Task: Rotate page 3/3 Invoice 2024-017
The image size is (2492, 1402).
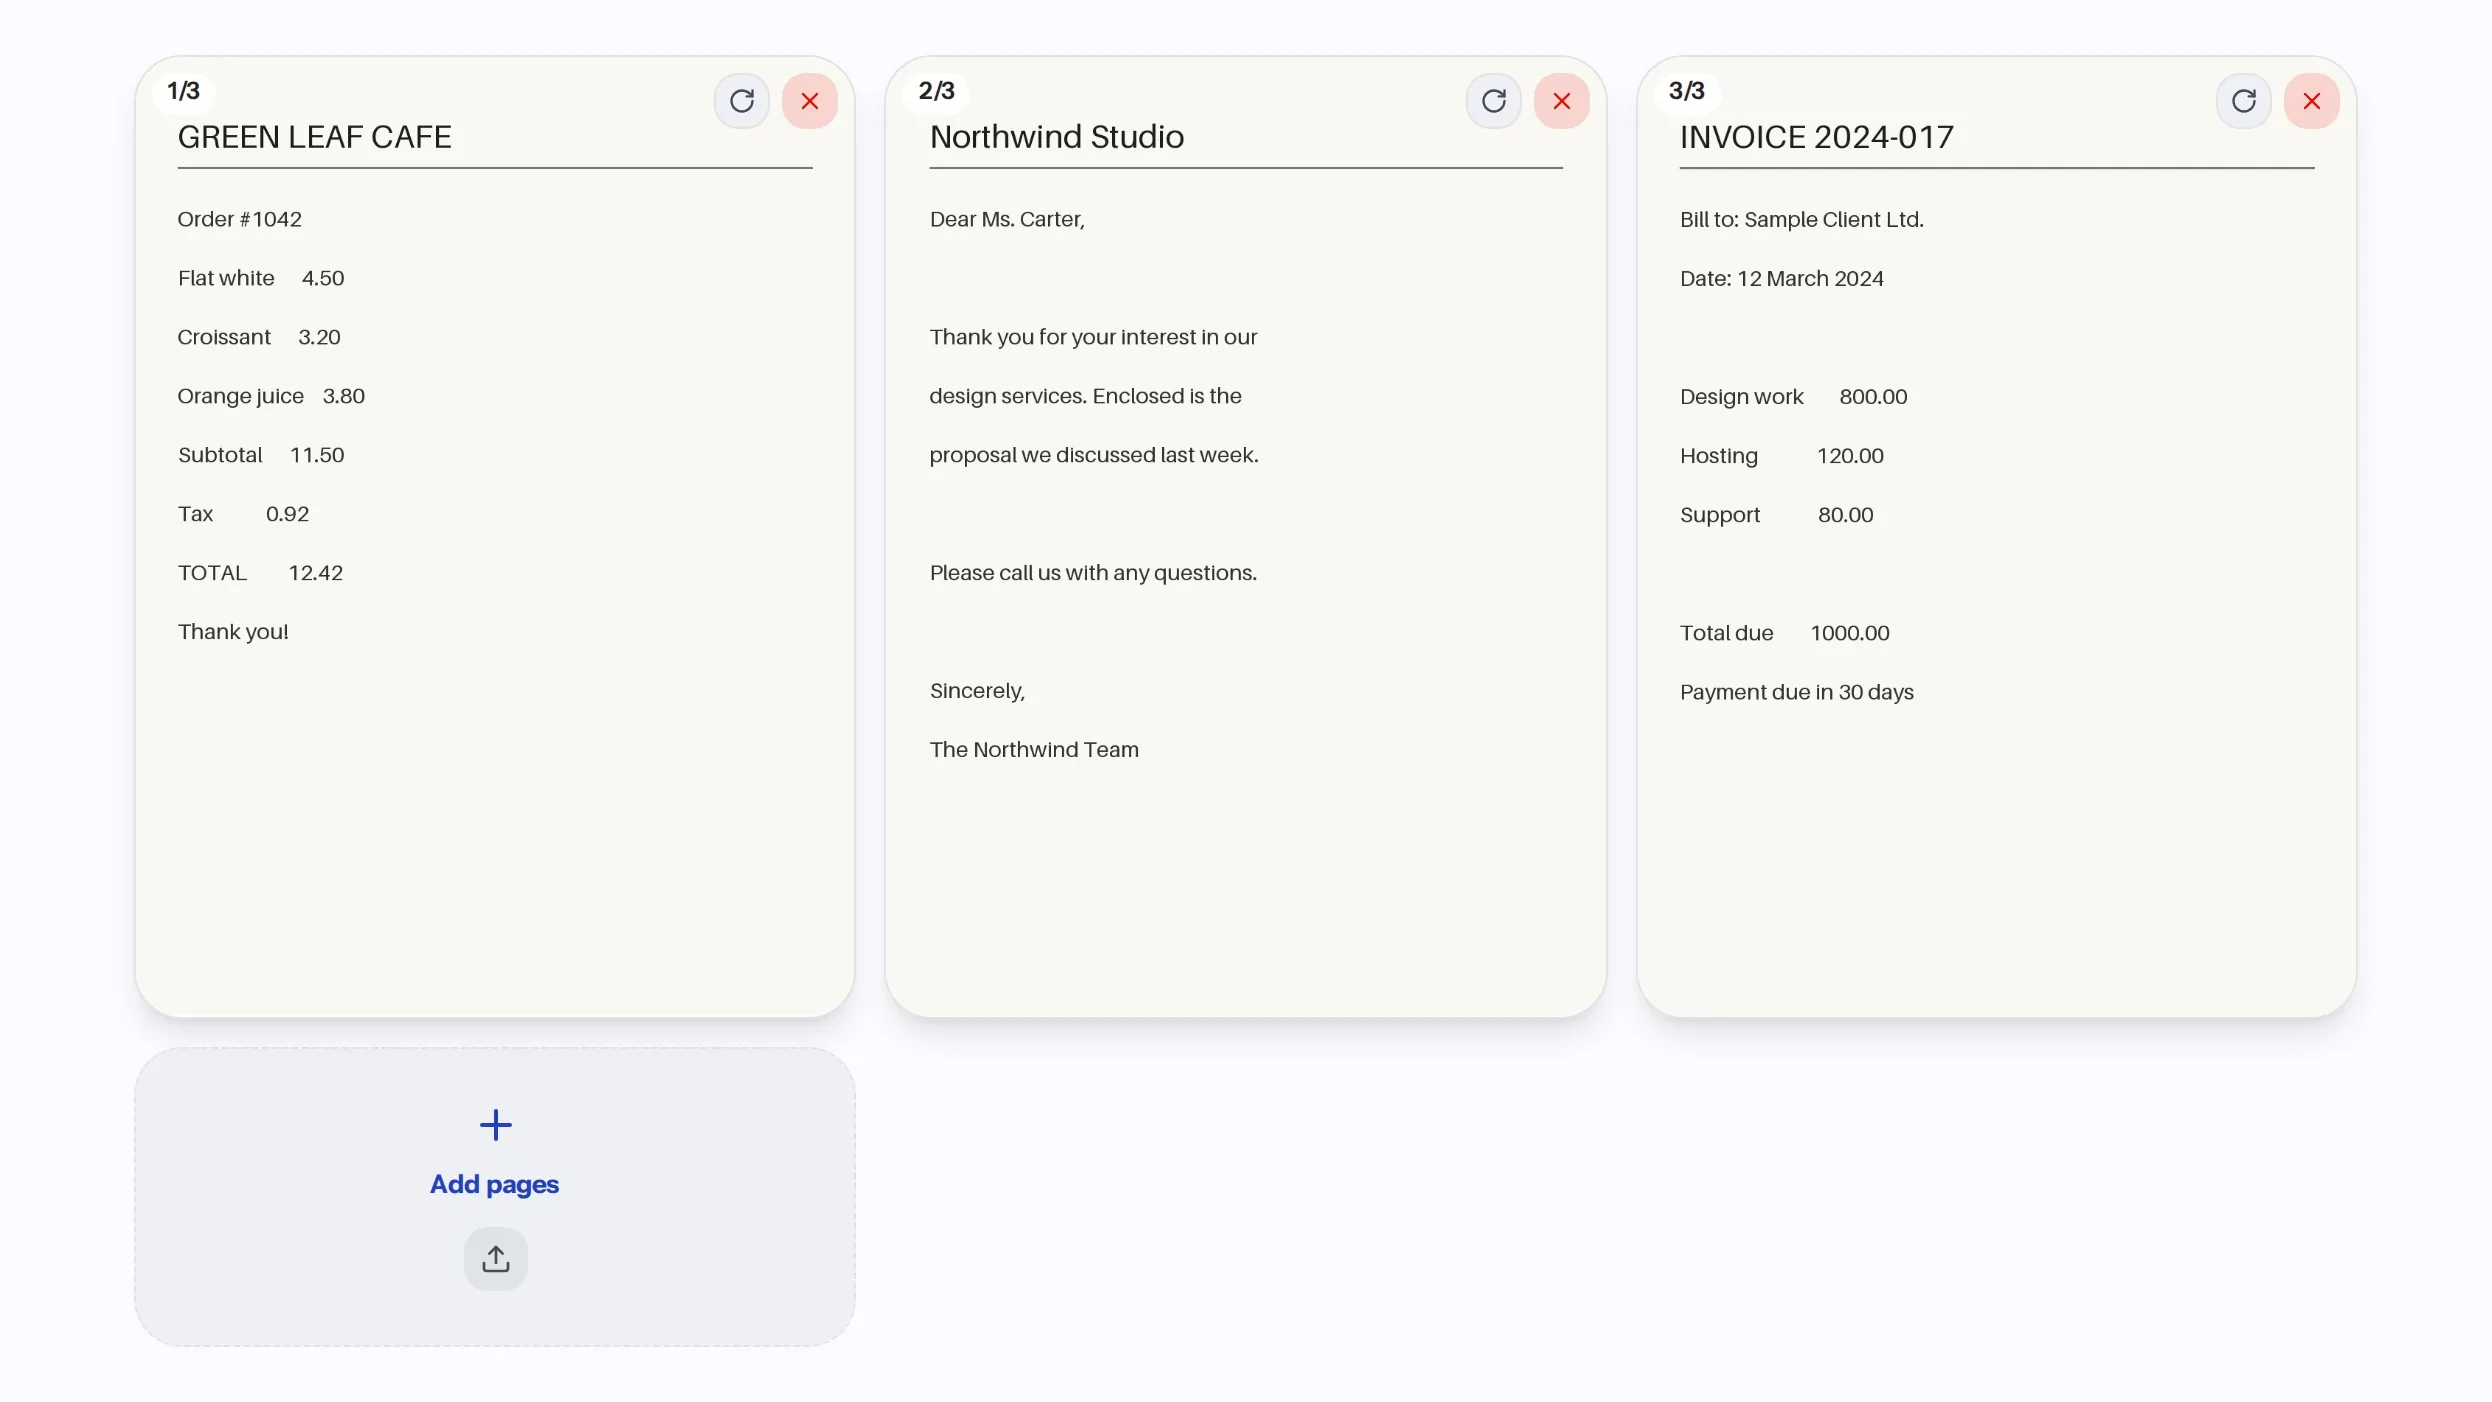Action: point(2243,101)
